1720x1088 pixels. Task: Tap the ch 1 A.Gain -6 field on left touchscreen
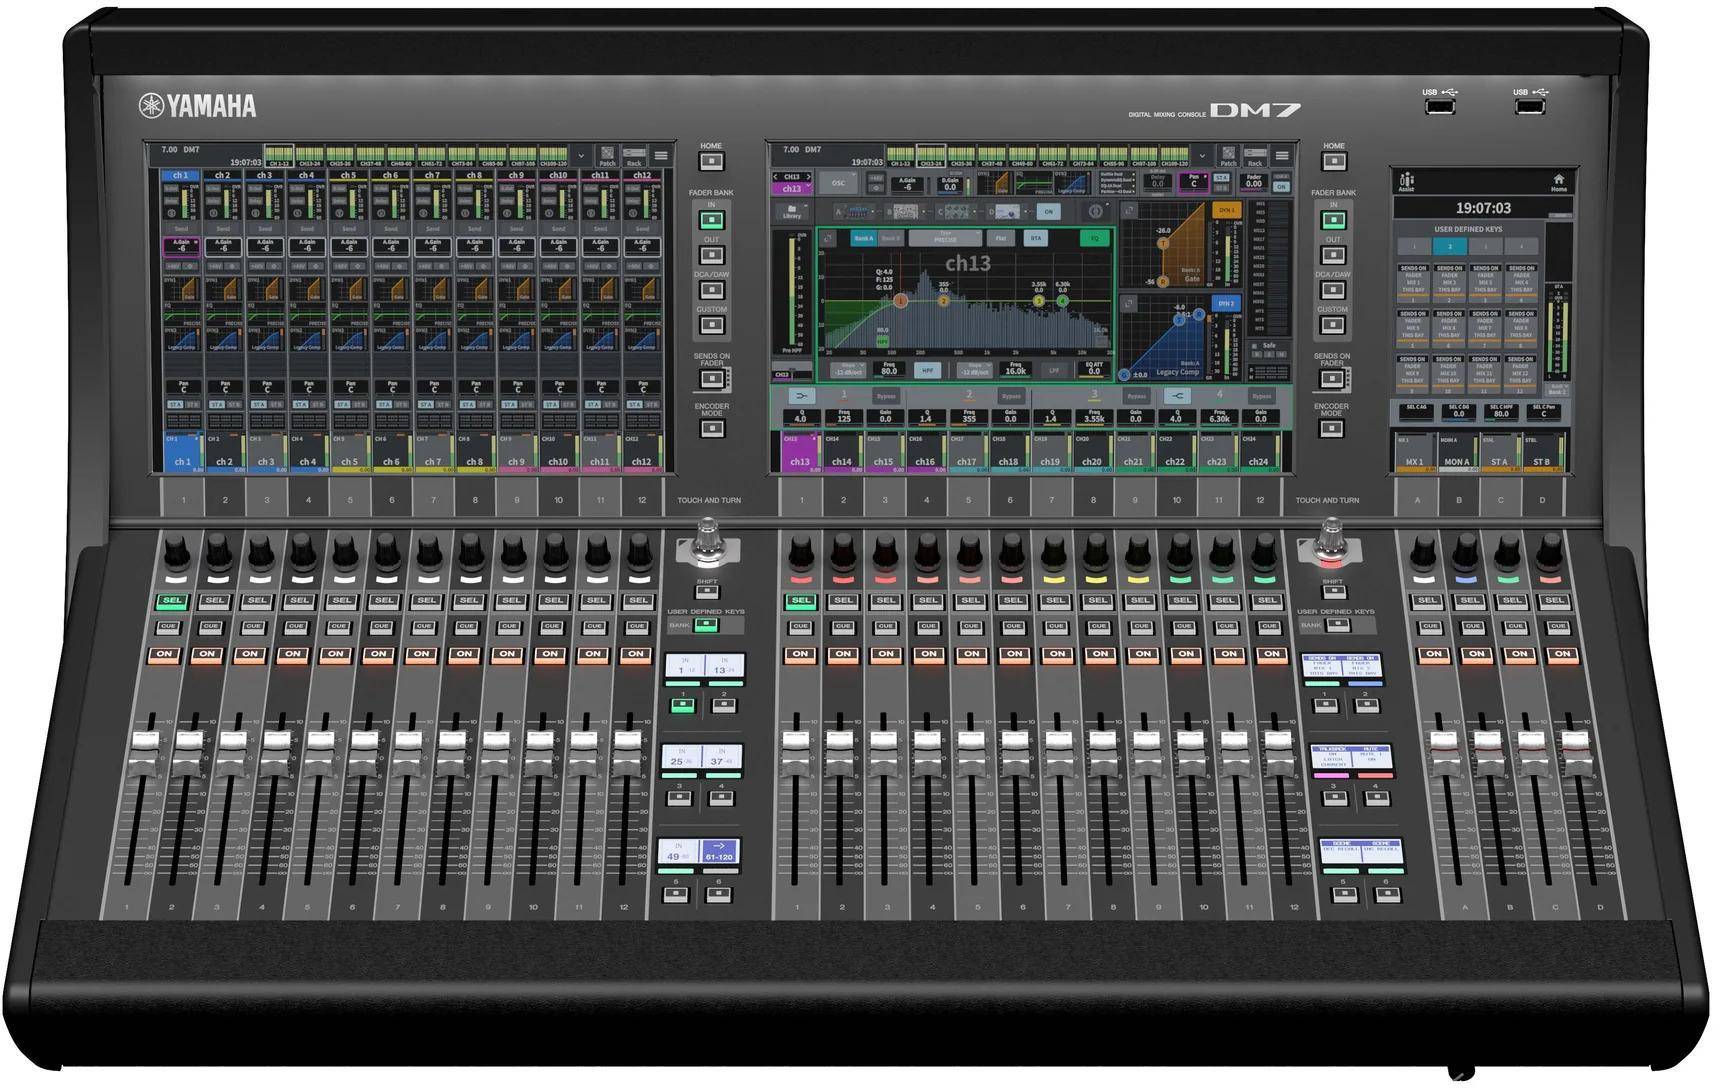(x=181, y=246)
